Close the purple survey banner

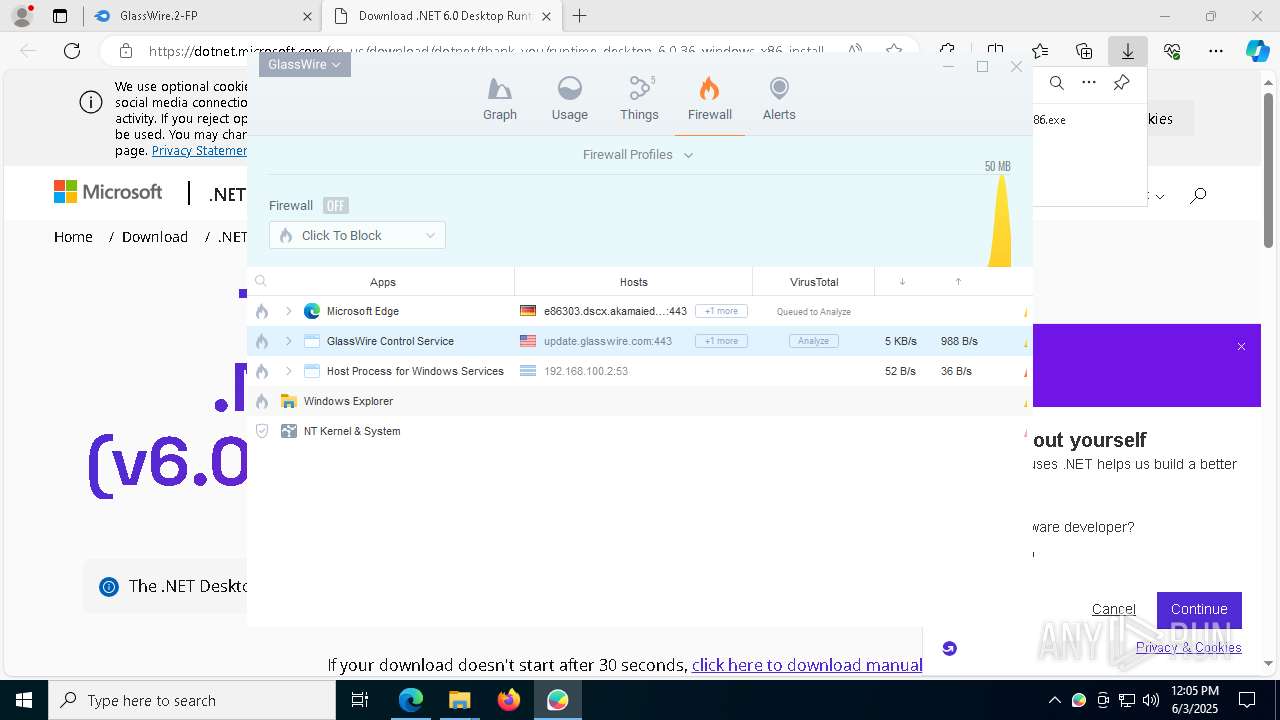click(1241, 347)
